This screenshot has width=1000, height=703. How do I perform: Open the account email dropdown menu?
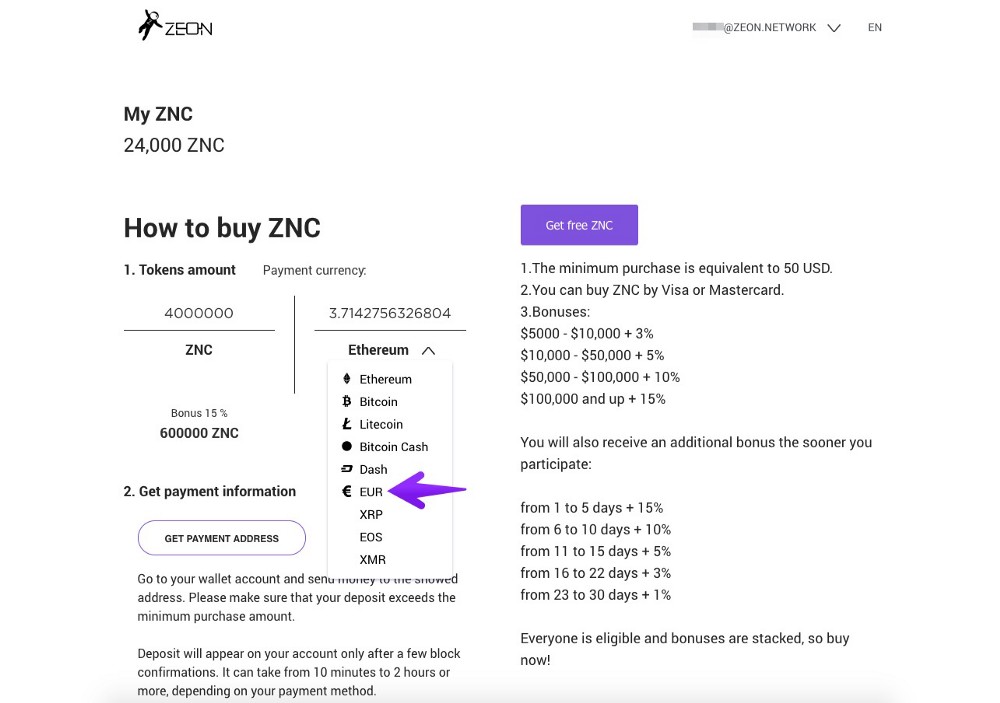[834, 28]
